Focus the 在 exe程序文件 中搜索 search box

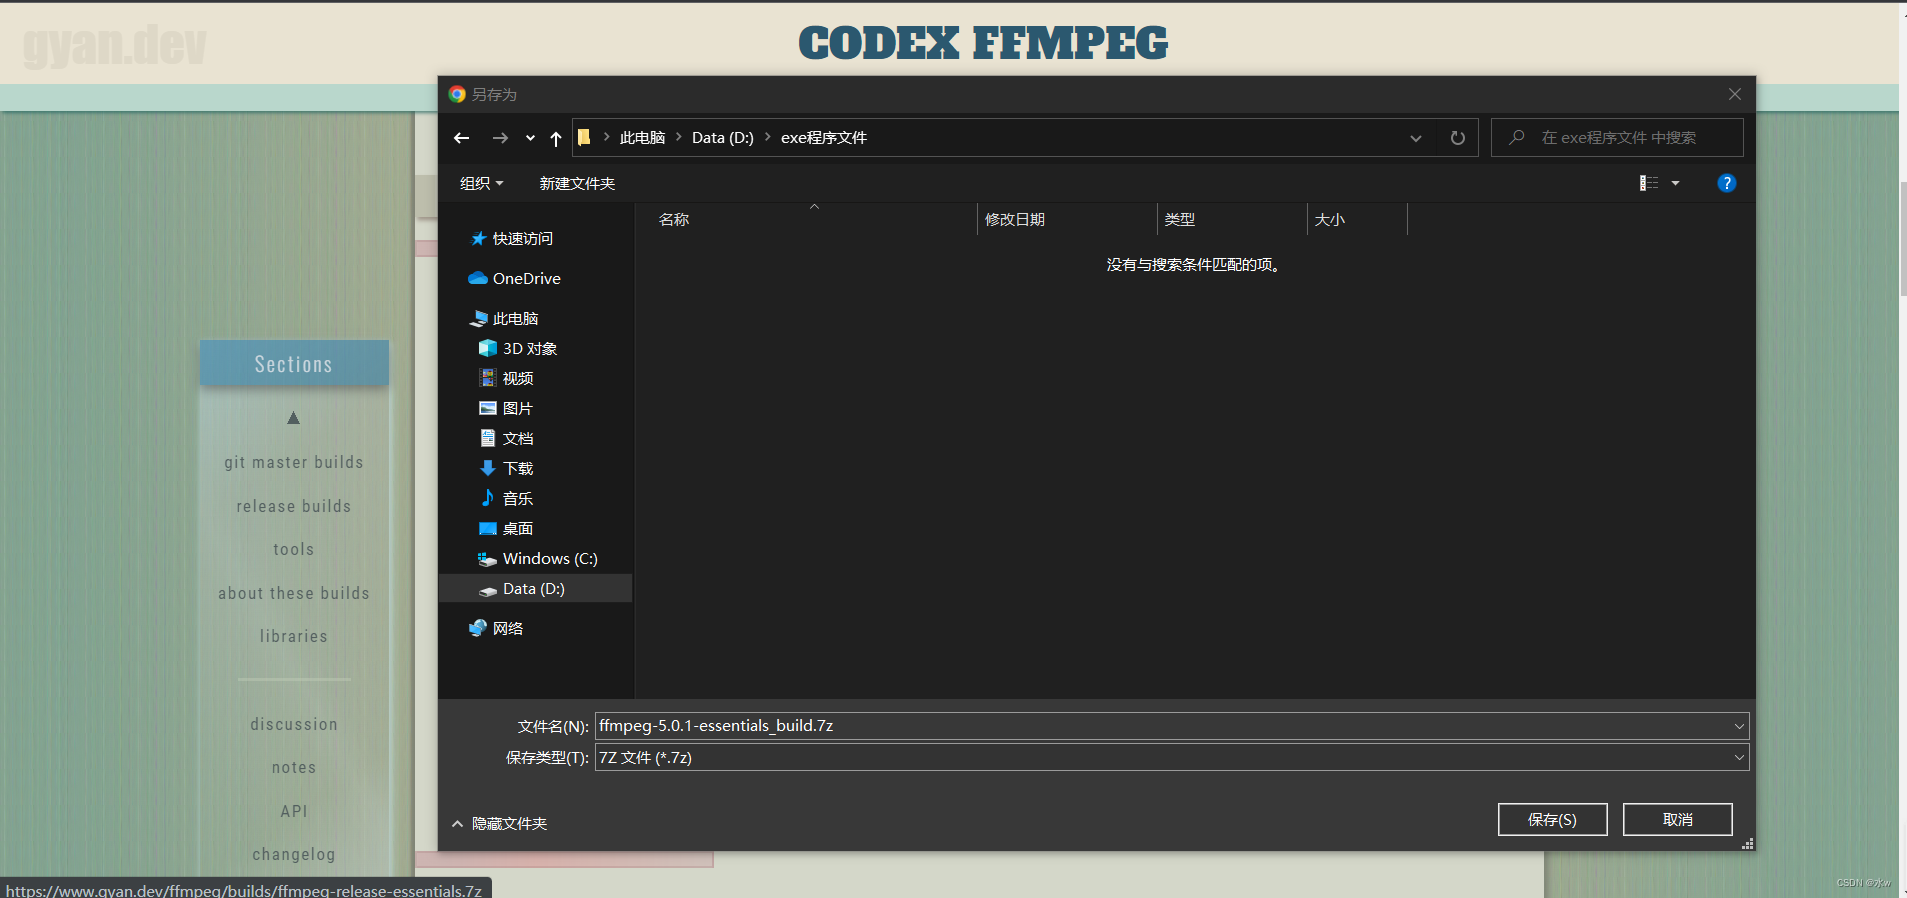tap(1617, 138)
